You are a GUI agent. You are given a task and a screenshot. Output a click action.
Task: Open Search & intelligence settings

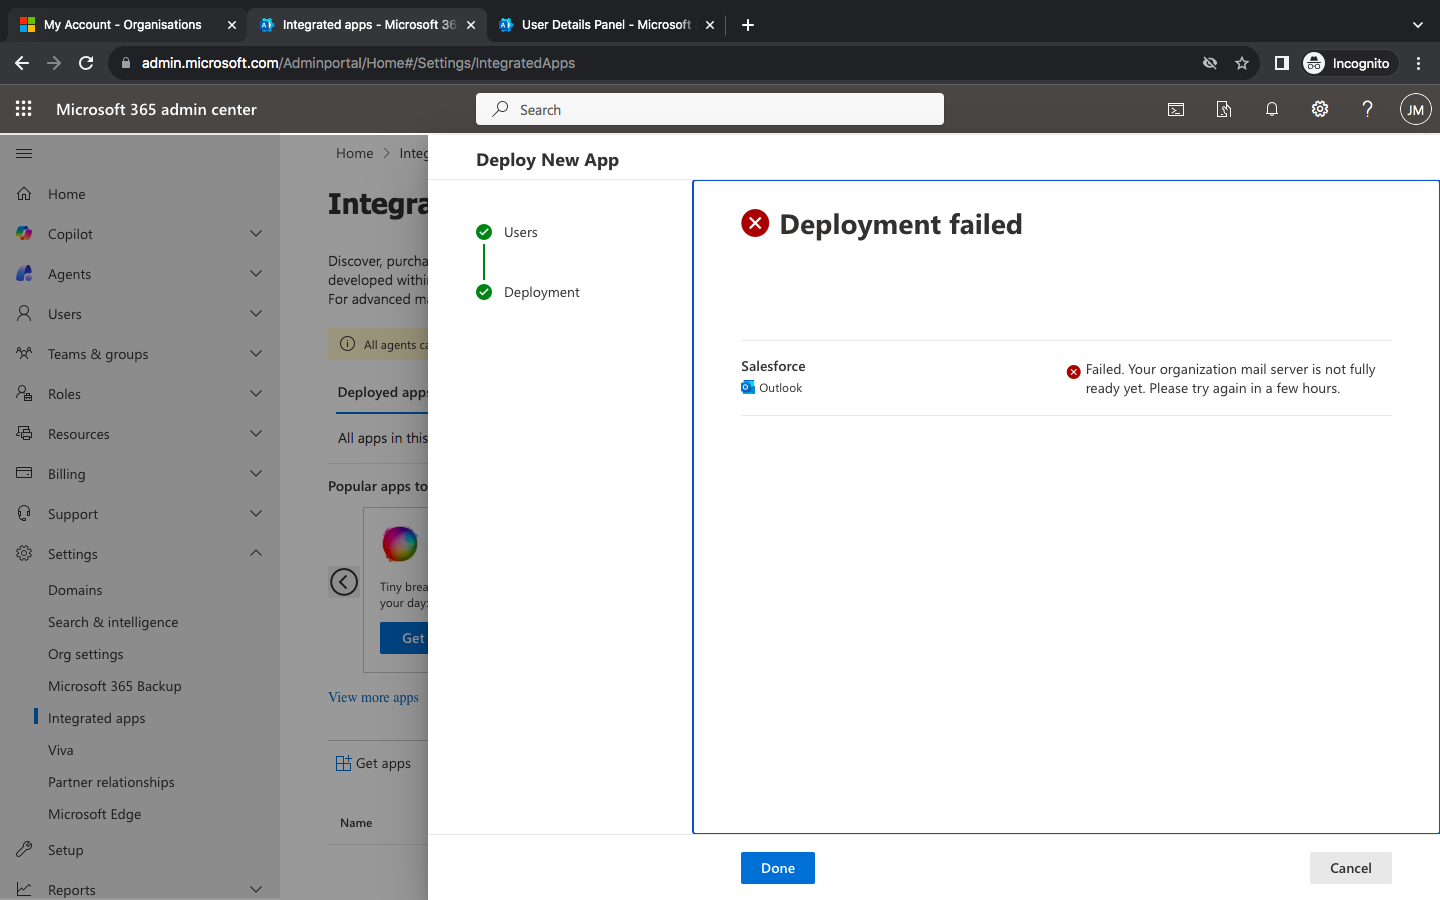coord(113,622)
